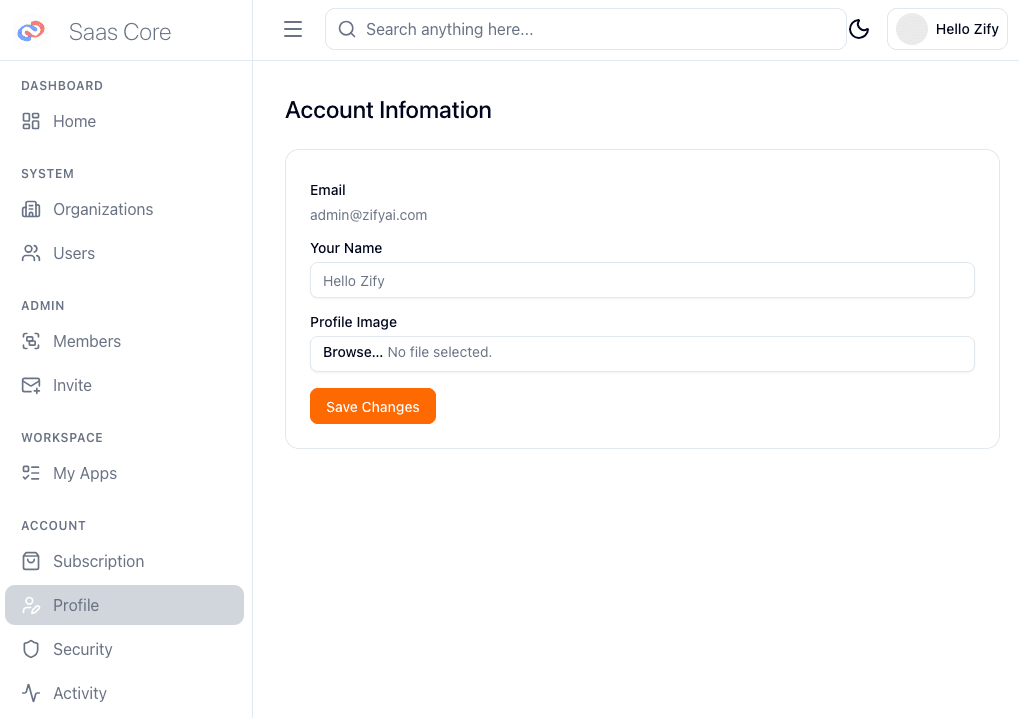The height and width of the screenshot is (718, 1019).
Task: Focus the Your Name text field
Action: 642,280
